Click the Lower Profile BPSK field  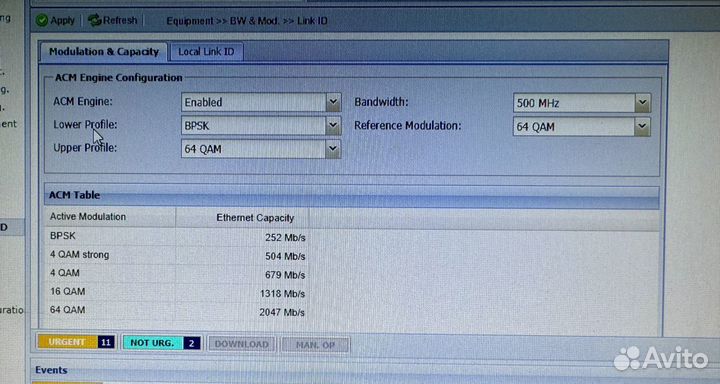[254, 125]
